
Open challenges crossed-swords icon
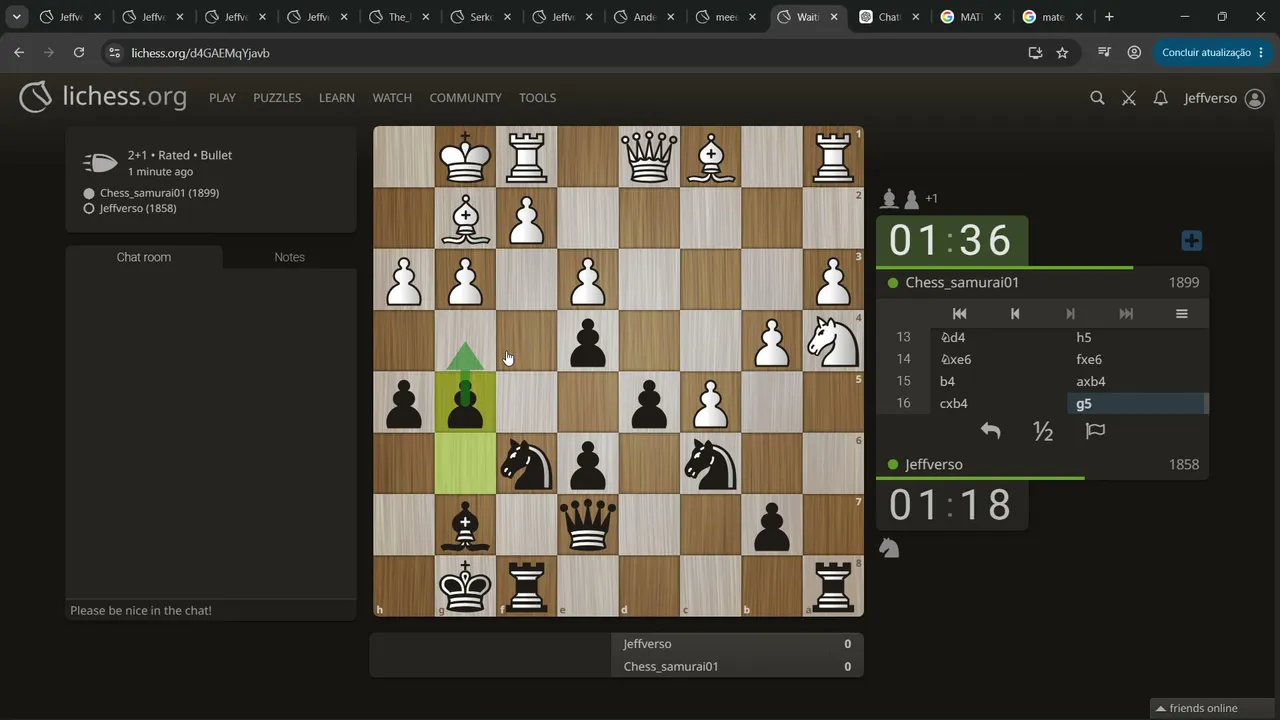(1129, 98)
